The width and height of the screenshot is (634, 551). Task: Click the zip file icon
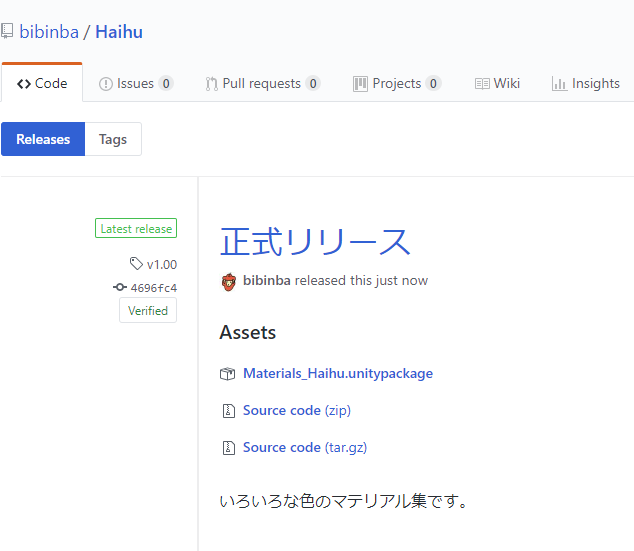tap(229, 411)
